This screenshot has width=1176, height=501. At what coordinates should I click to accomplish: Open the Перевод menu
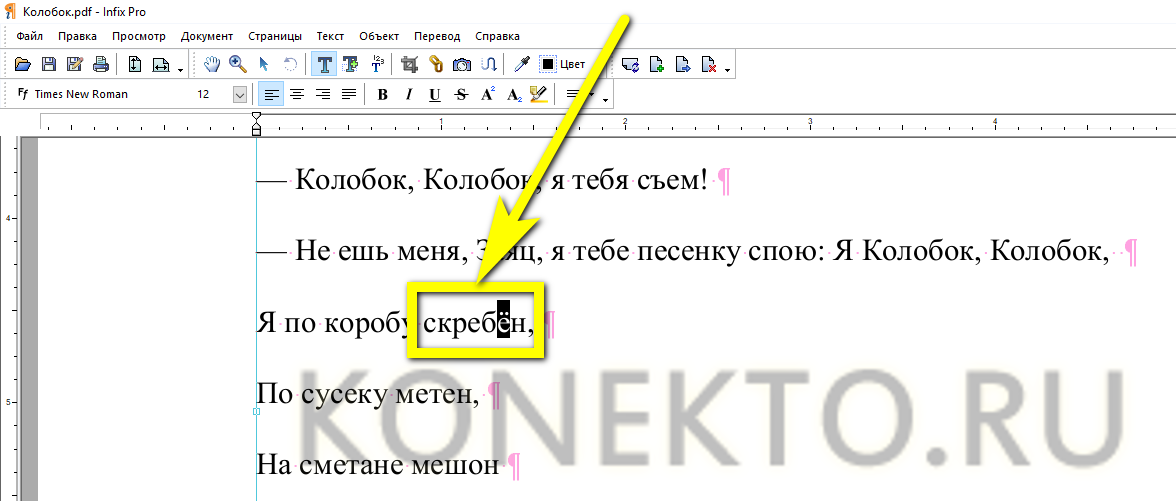tap(437, 36)
